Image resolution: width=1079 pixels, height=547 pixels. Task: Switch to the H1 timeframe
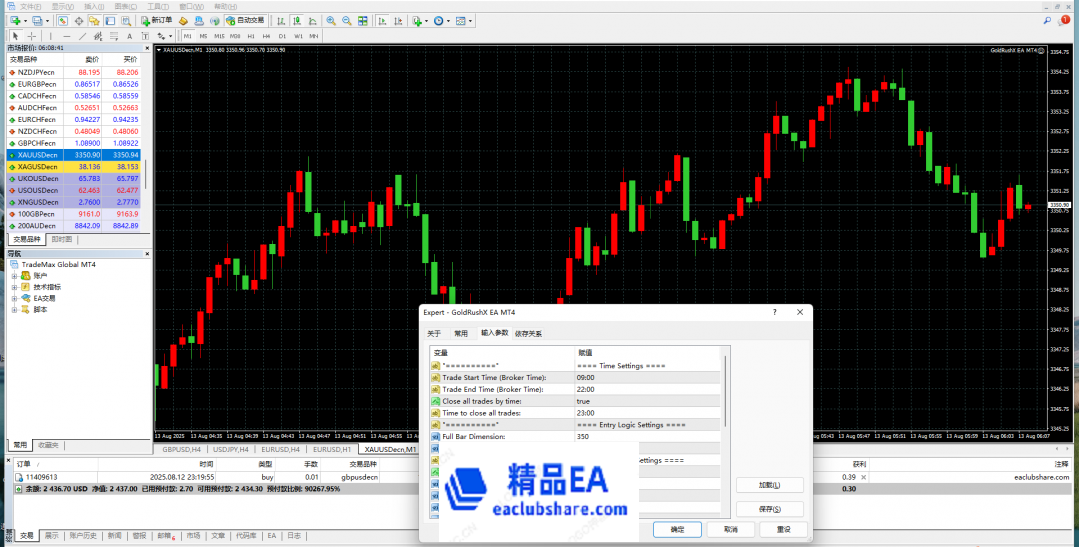(x=251, y=36)
